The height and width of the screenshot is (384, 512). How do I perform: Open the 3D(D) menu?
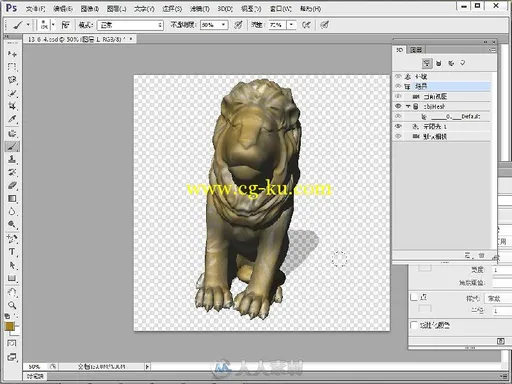tap(225, 9)
